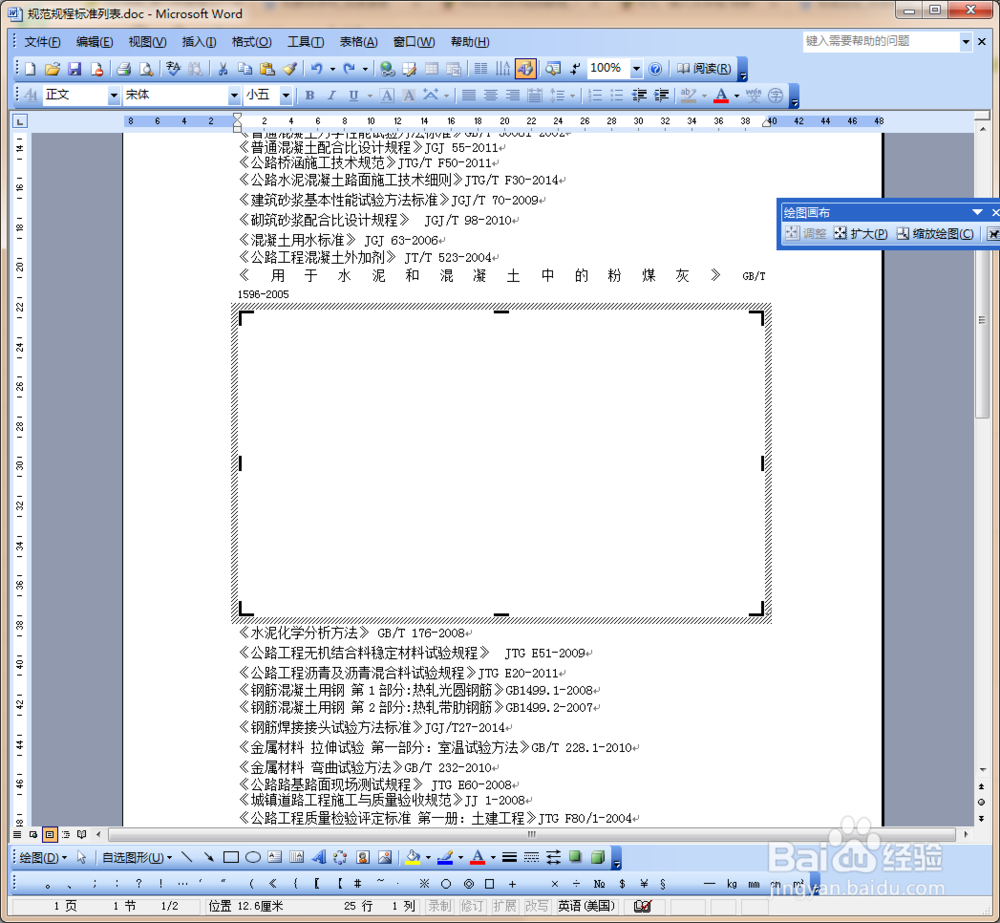Open the zoom level dropdown
Image resolution: width=1000 pixels, height=923 pixels.
pyautogui.click(x=637, y=68)
